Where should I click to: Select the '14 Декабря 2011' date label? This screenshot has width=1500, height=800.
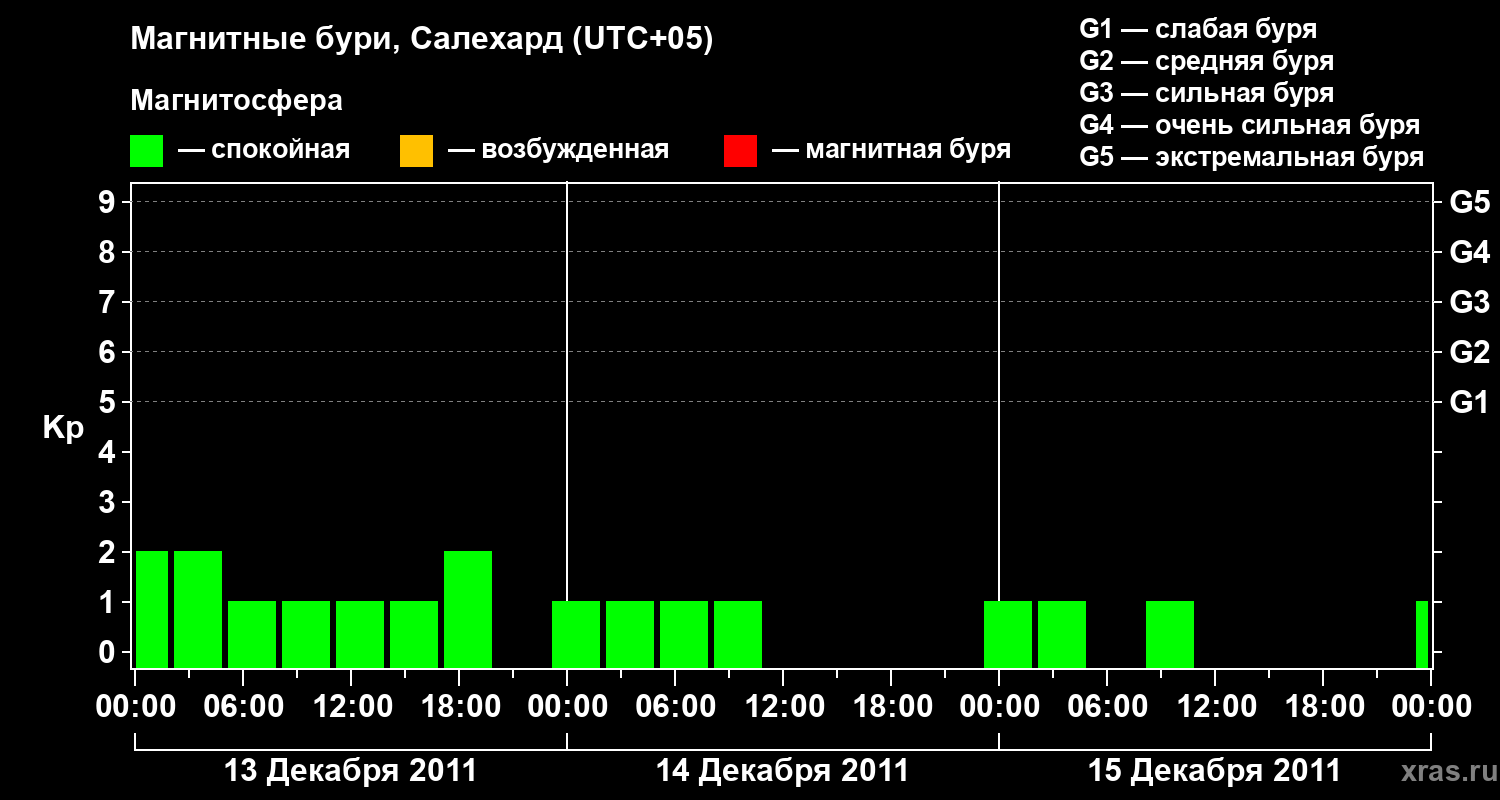pos(782,771)
